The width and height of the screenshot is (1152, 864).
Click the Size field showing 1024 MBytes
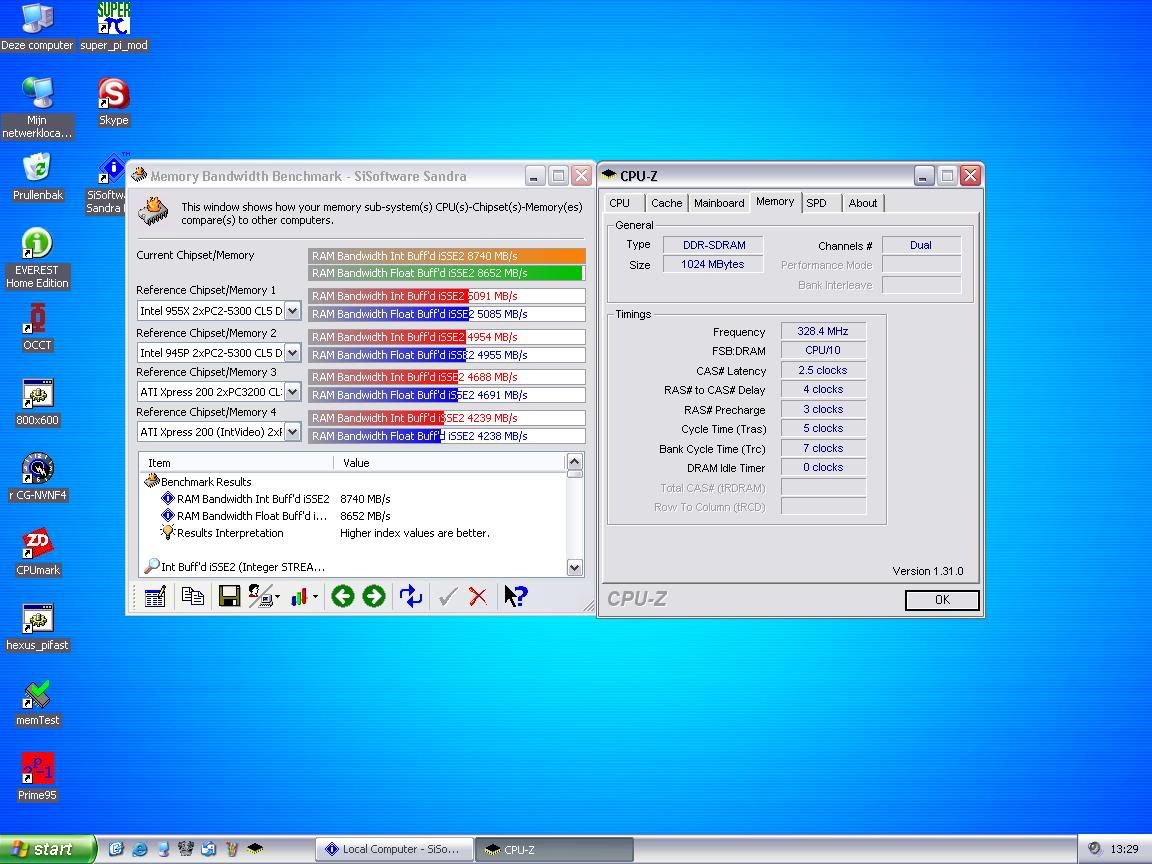(713, 264)
